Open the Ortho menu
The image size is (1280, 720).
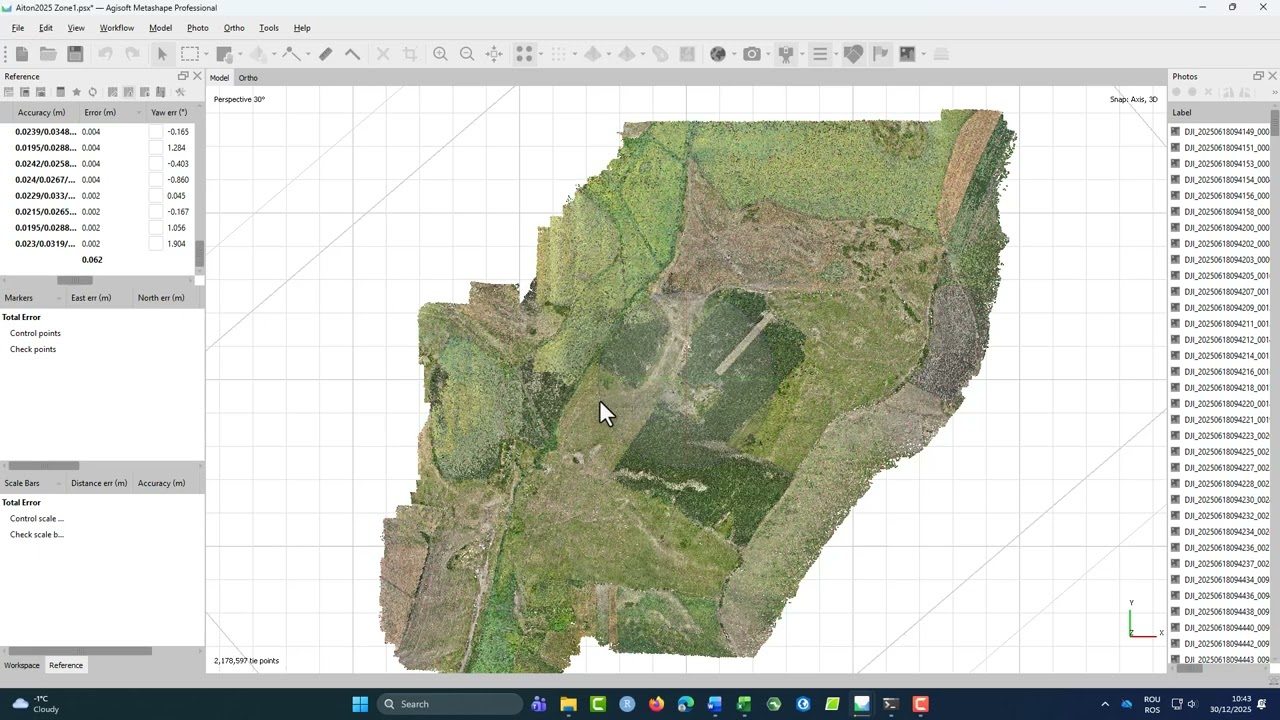coord(234,28)
